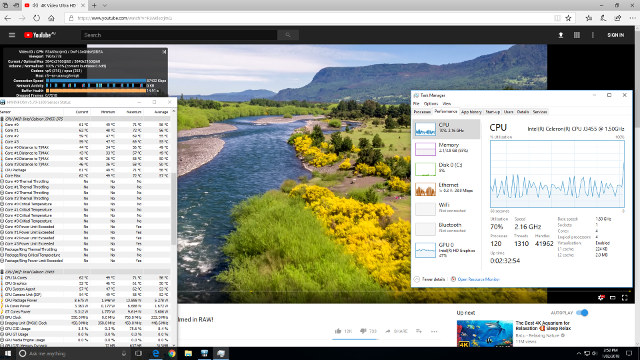This screenshot has height=360, width=640.
Task: Switch to the Processes tab in Task Manager
Action: pos(422,112)
